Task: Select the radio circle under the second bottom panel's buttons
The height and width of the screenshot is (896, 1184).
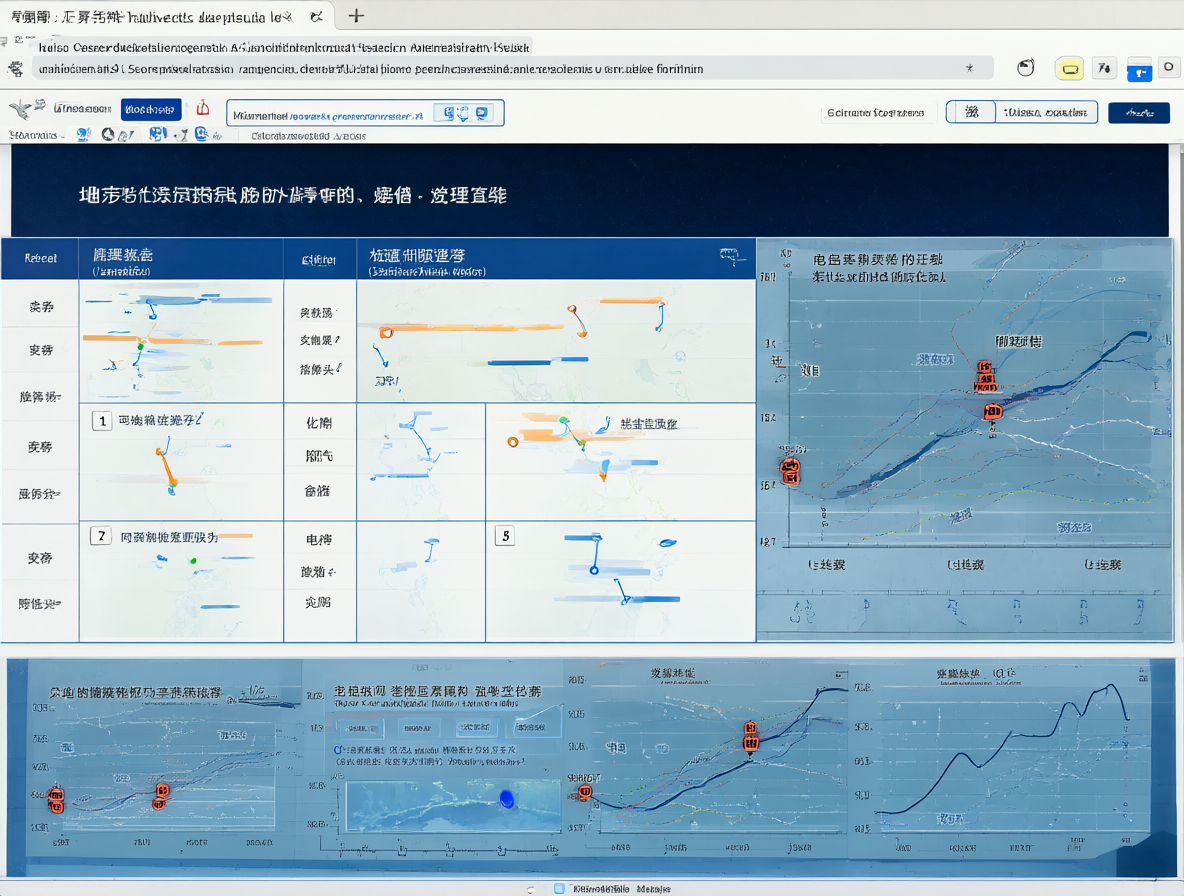Action: 338,750
